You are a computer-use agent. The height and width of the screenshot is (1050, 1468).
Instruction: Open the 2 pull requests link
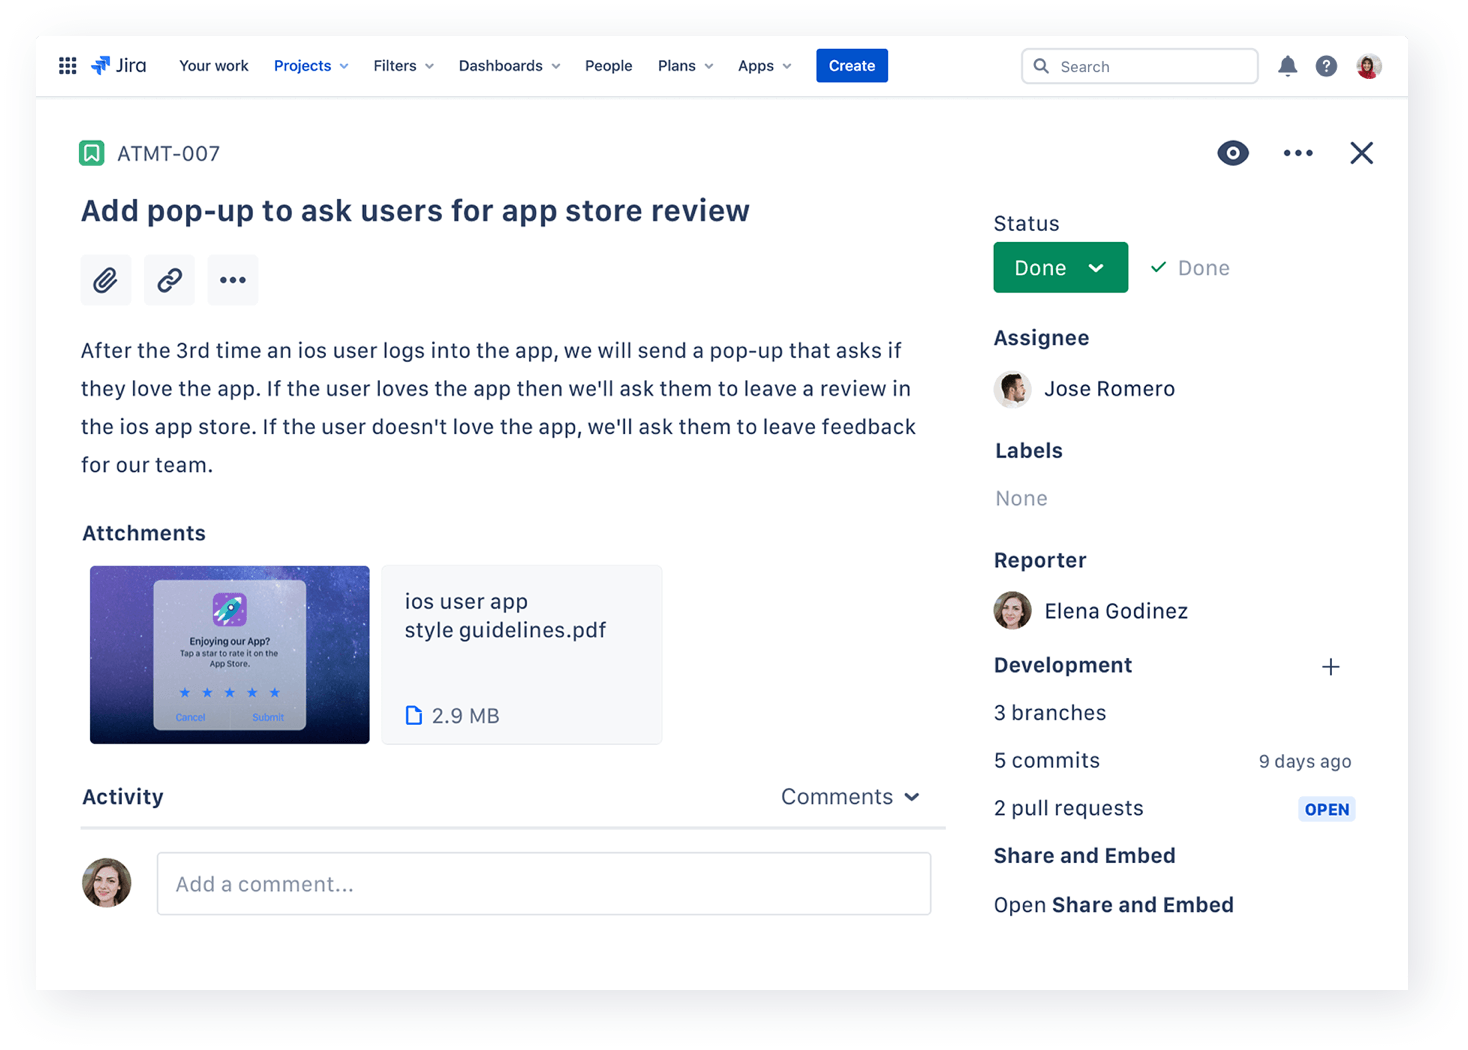1069,808
